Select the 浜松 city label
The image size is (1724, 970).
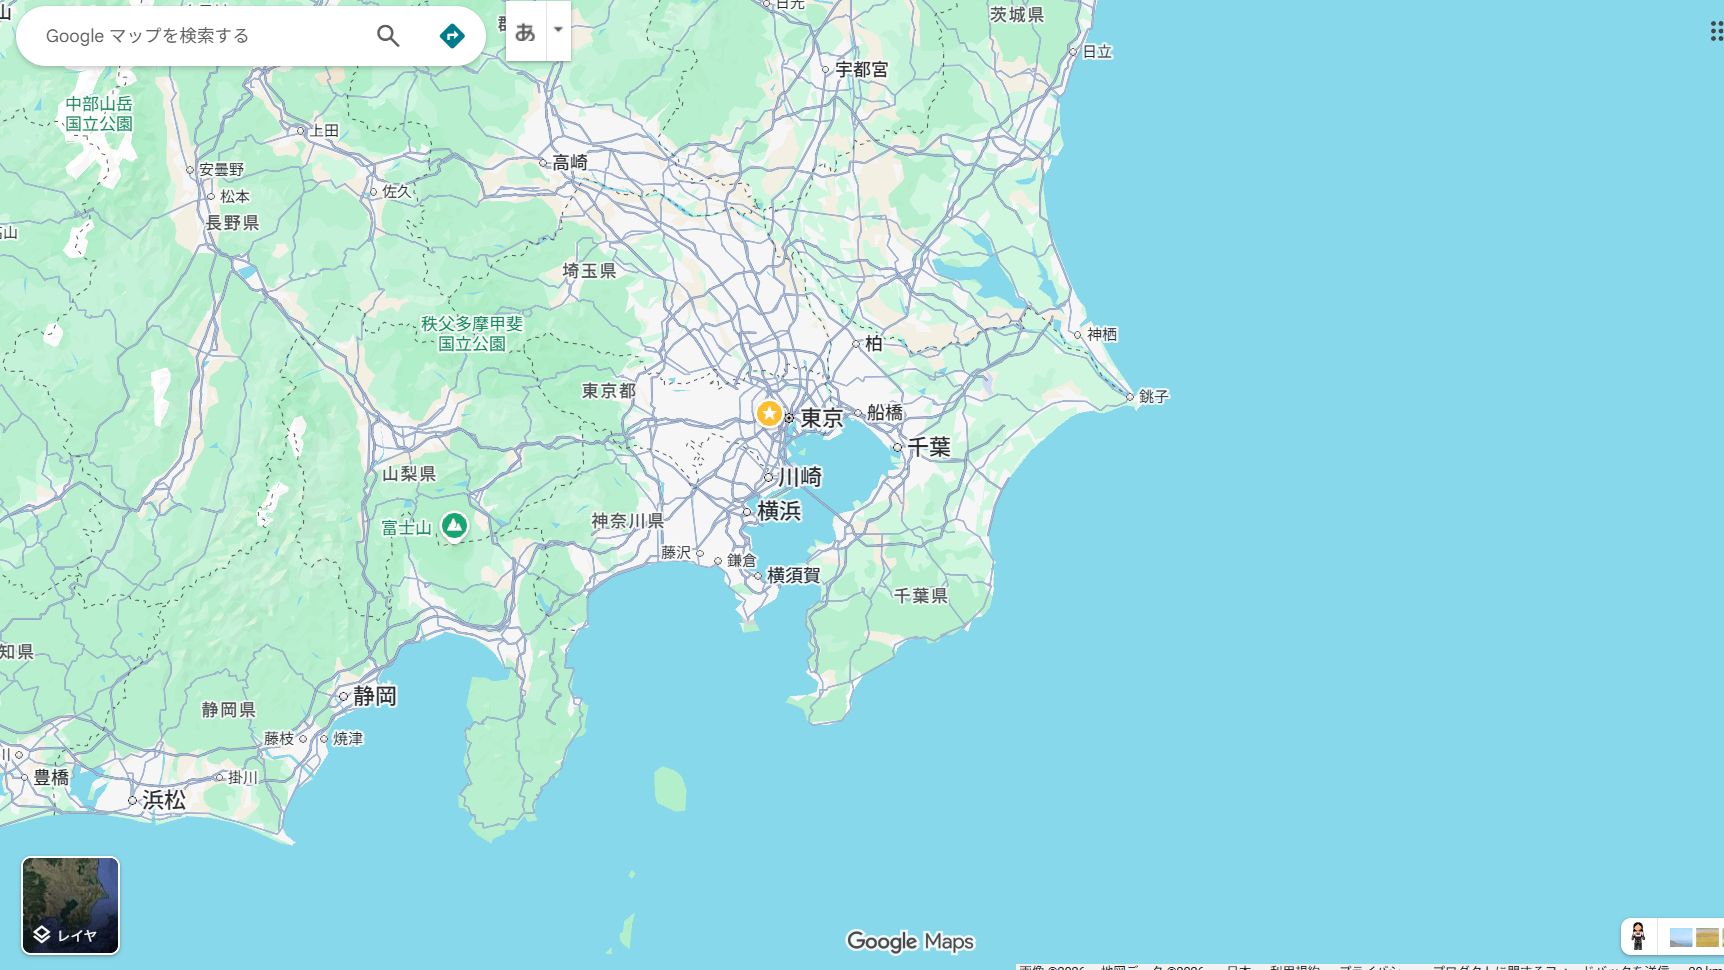point(164,800)
